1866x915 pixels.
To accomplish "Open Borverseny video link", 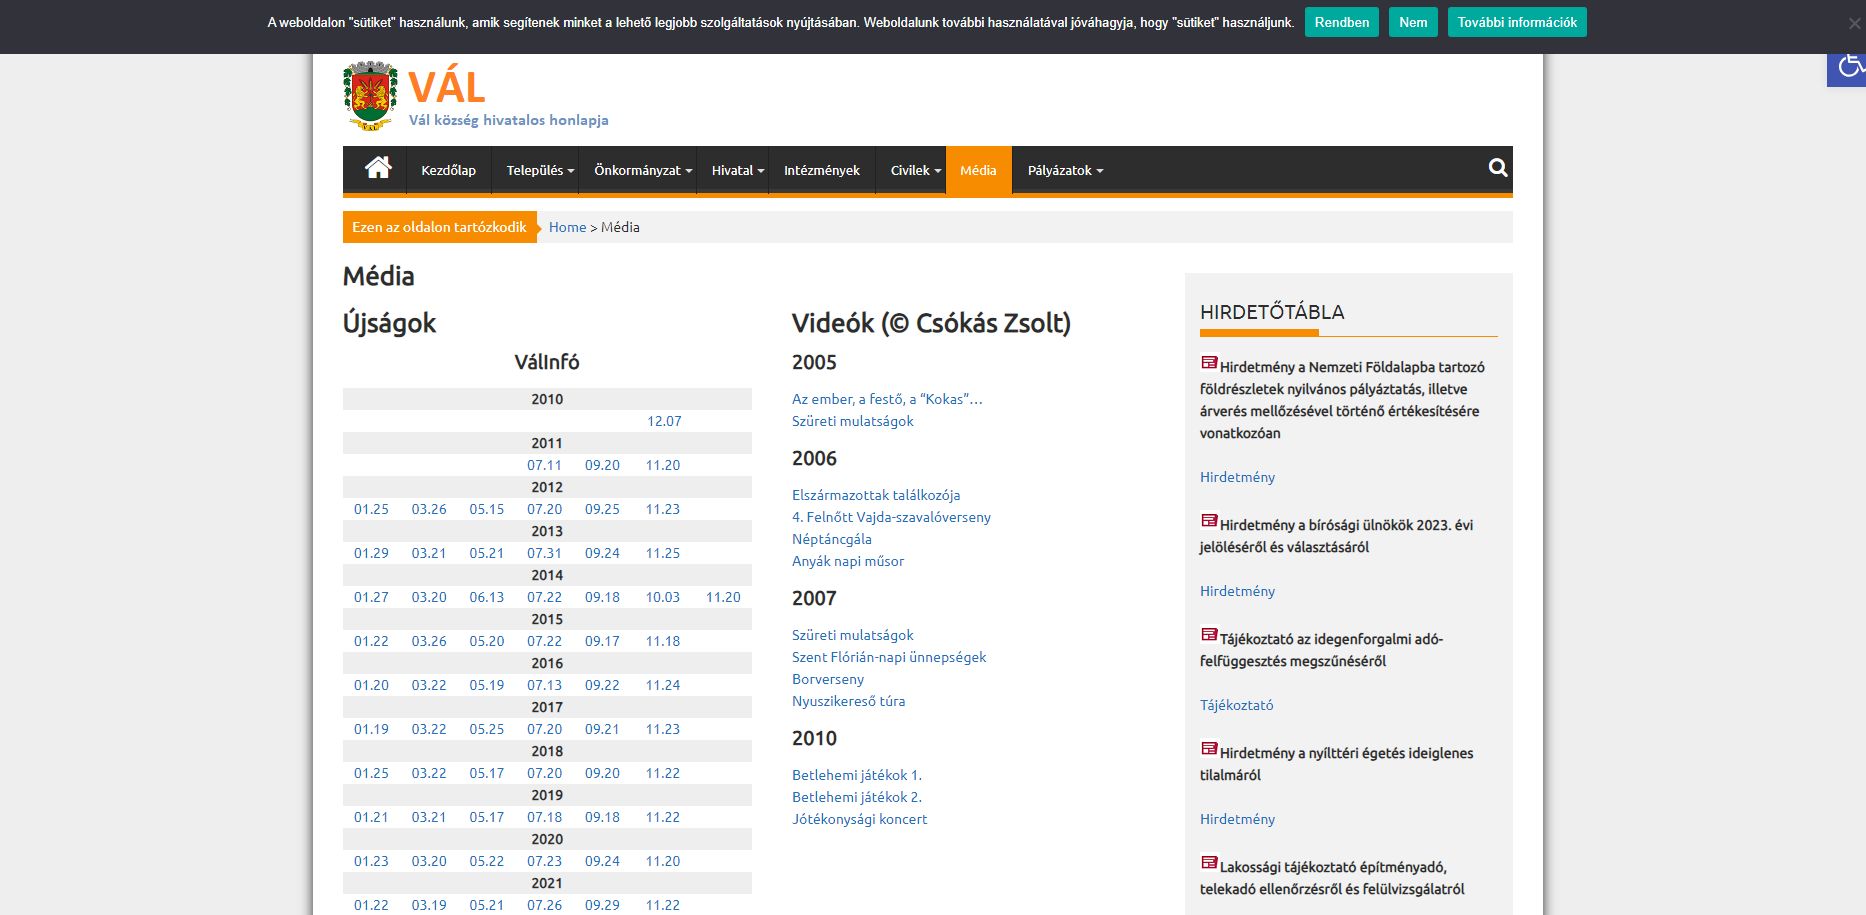I will 828,679.
